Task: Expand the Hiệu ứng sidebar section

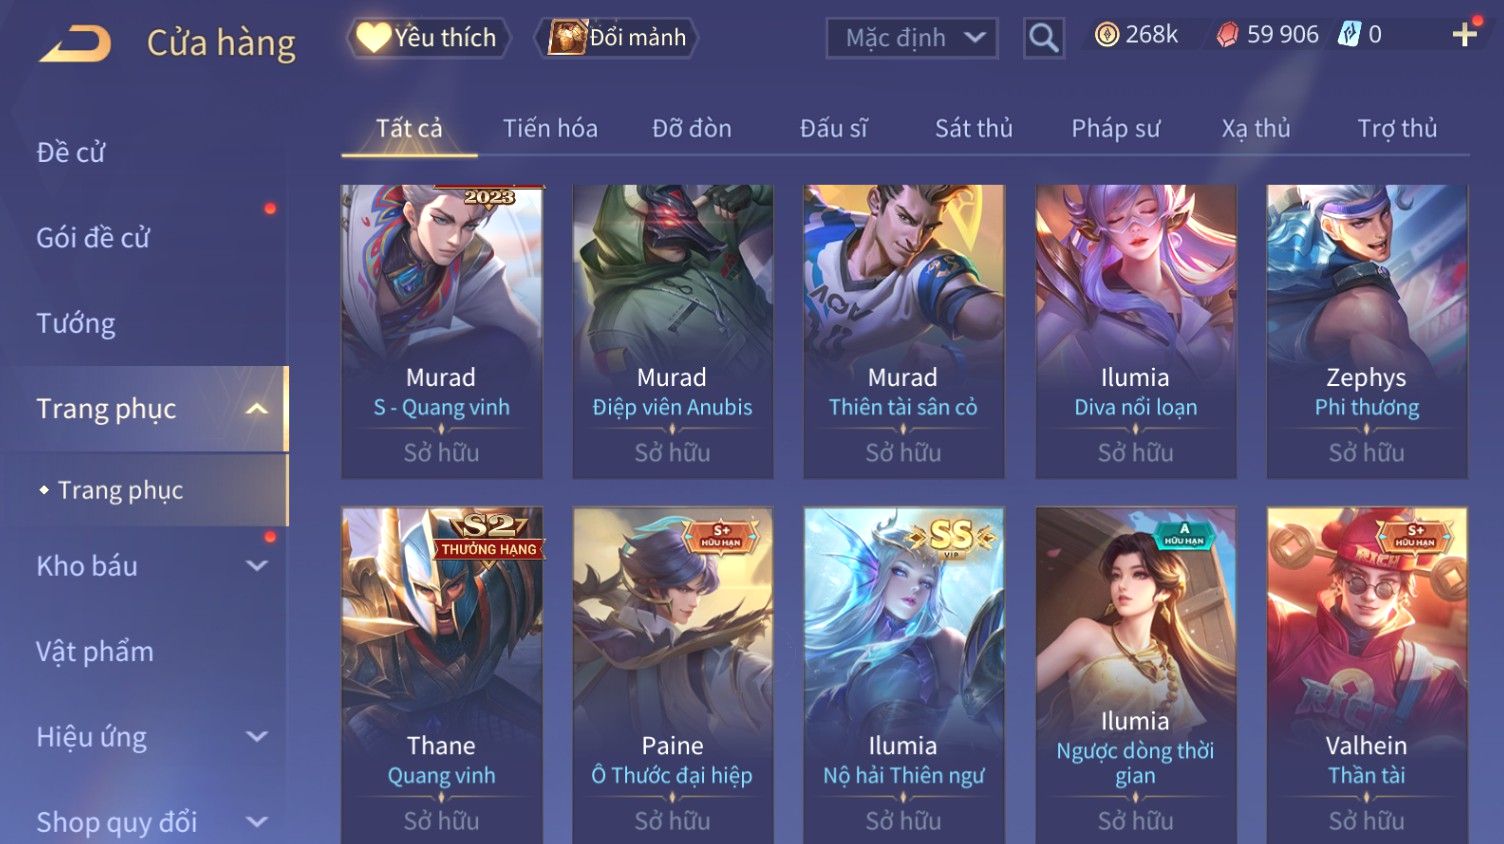Action: pos(257,737)
